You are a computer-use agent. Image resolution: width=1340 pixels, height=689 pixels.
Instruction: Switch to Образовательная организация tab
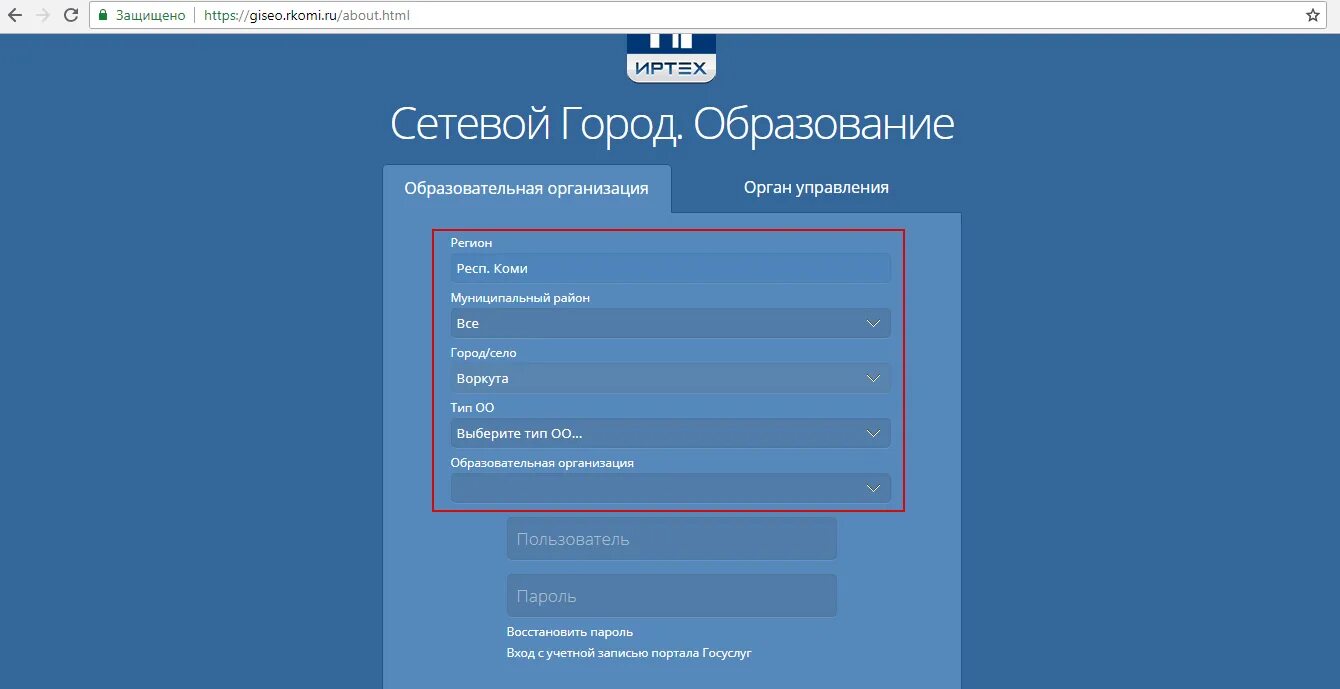(x=526, y=188)
